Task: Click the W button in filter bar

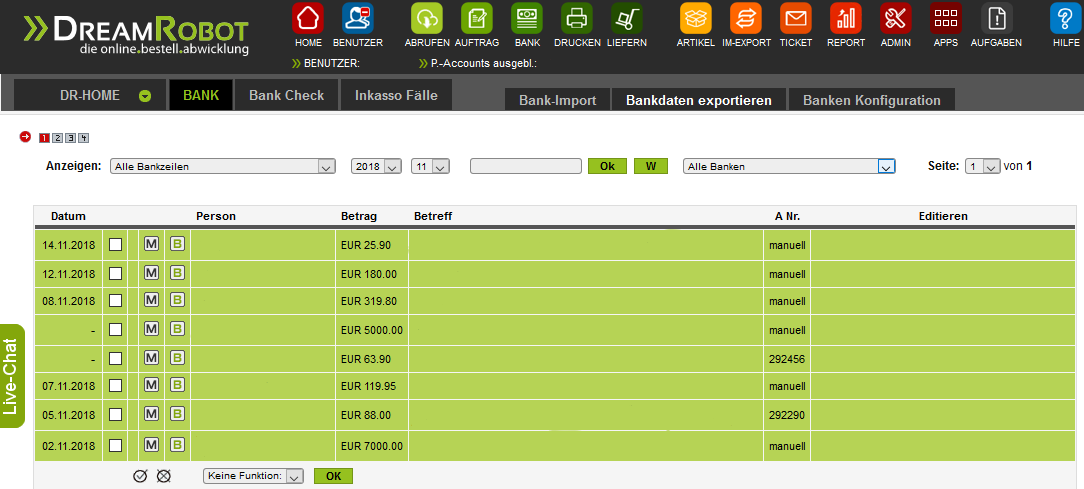Action: pos(651,166)
